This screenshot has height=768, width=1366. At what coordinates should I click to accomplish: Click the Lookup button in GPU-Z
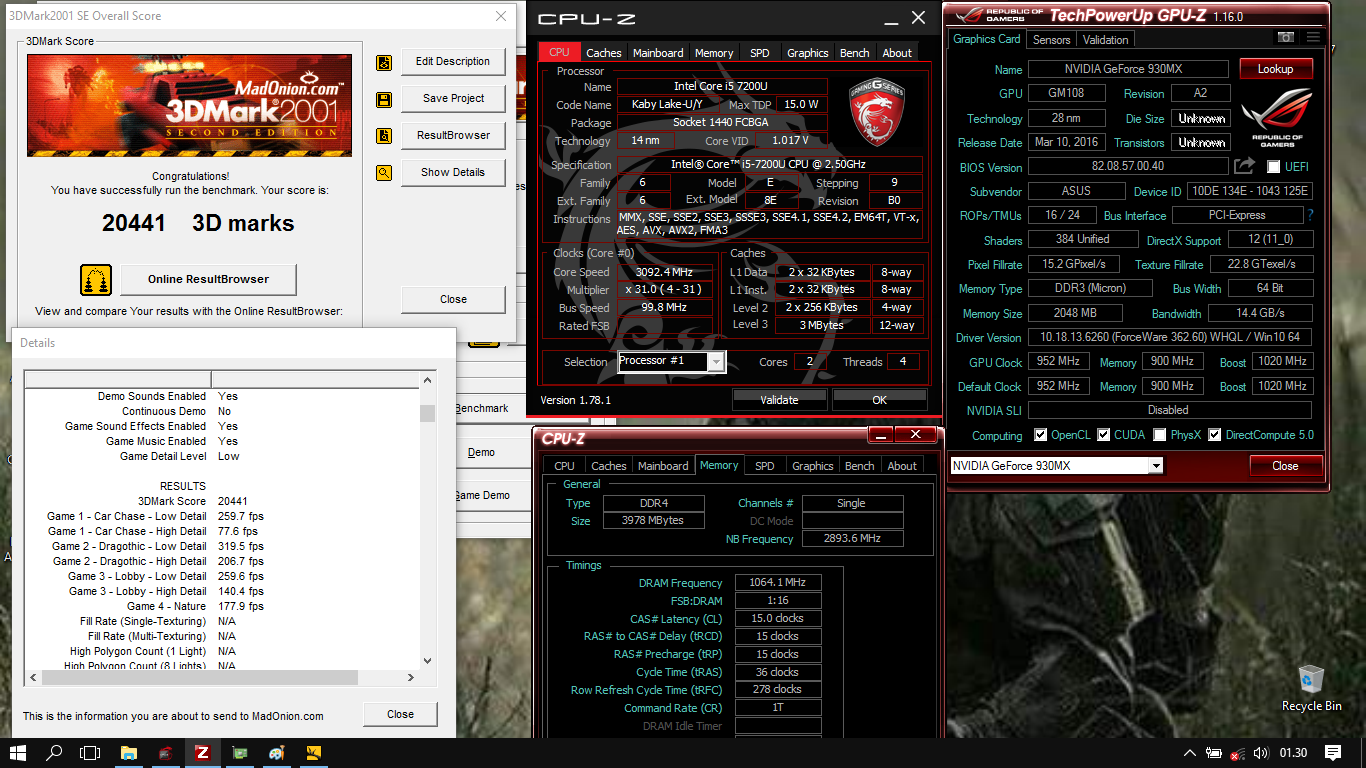pos(1275,69)
